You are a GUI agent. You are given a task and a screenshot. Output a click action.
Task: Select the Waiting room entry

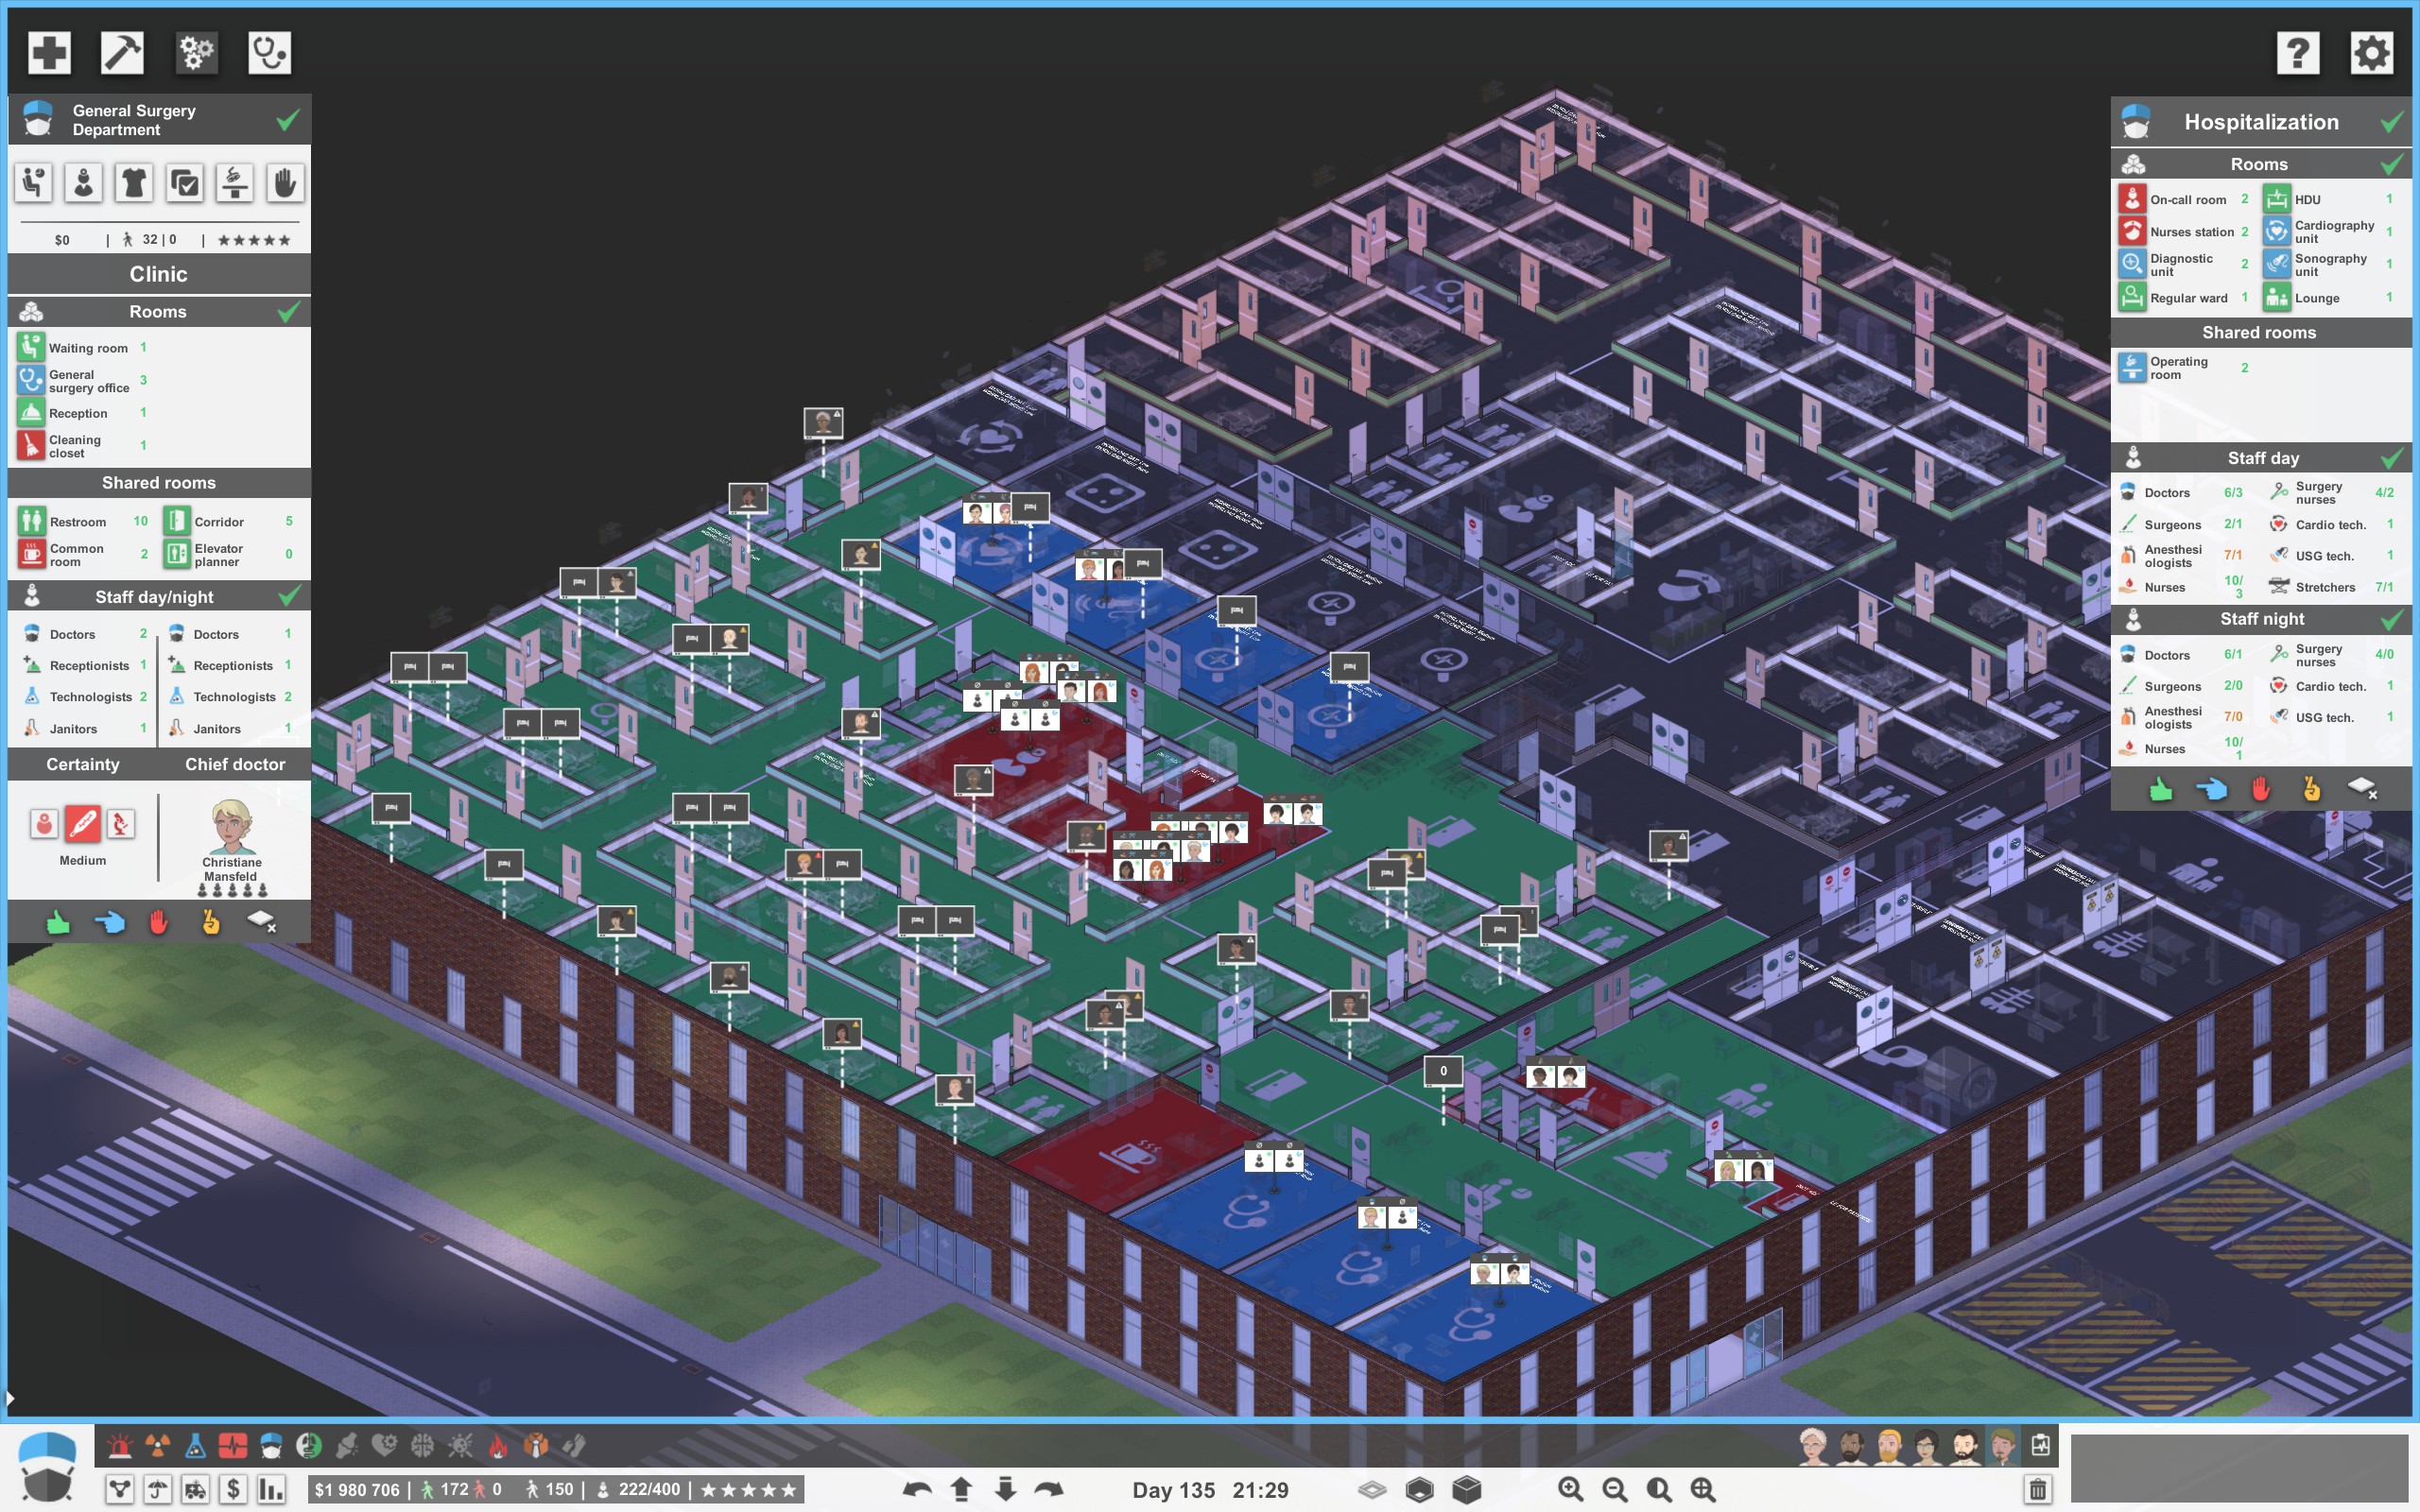point(82,348)
